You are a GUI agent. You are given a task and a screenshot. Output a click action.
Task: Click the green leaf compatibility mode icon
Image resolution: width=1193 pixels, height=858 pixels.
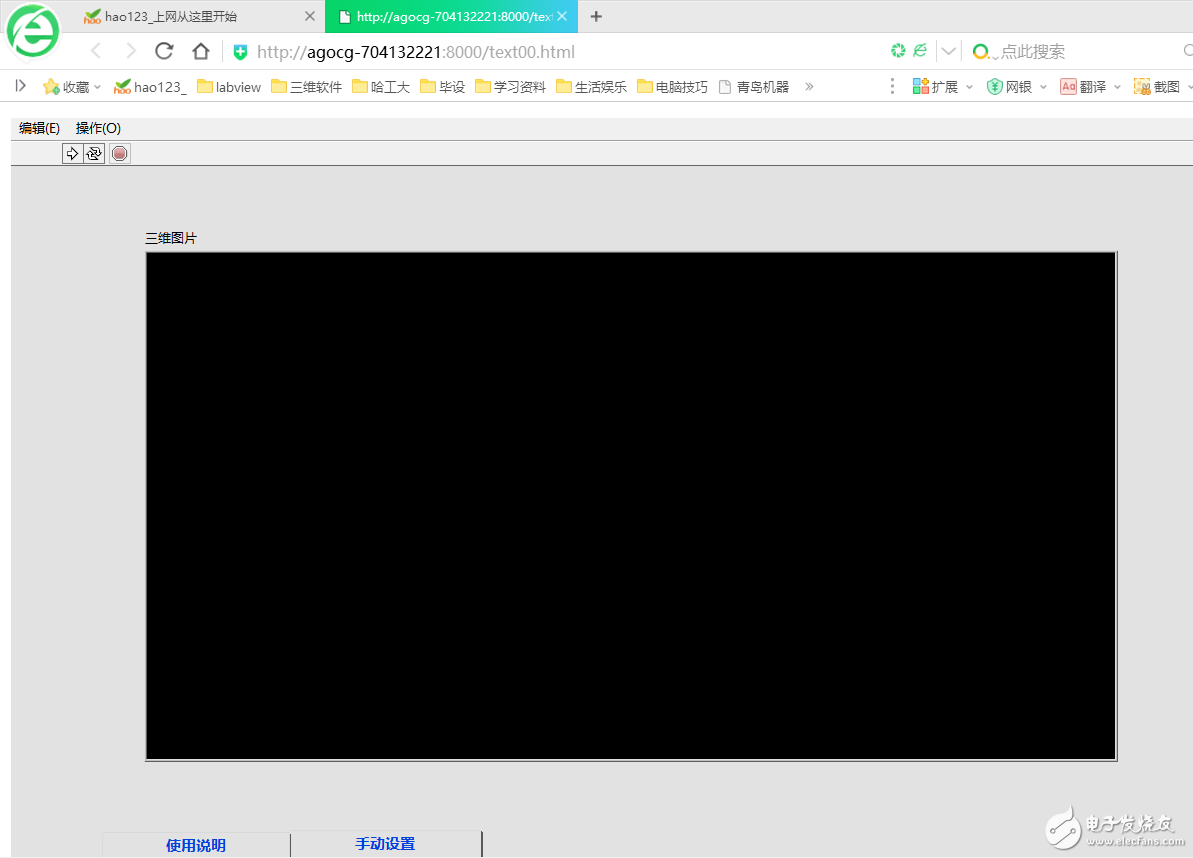[920, 50]
